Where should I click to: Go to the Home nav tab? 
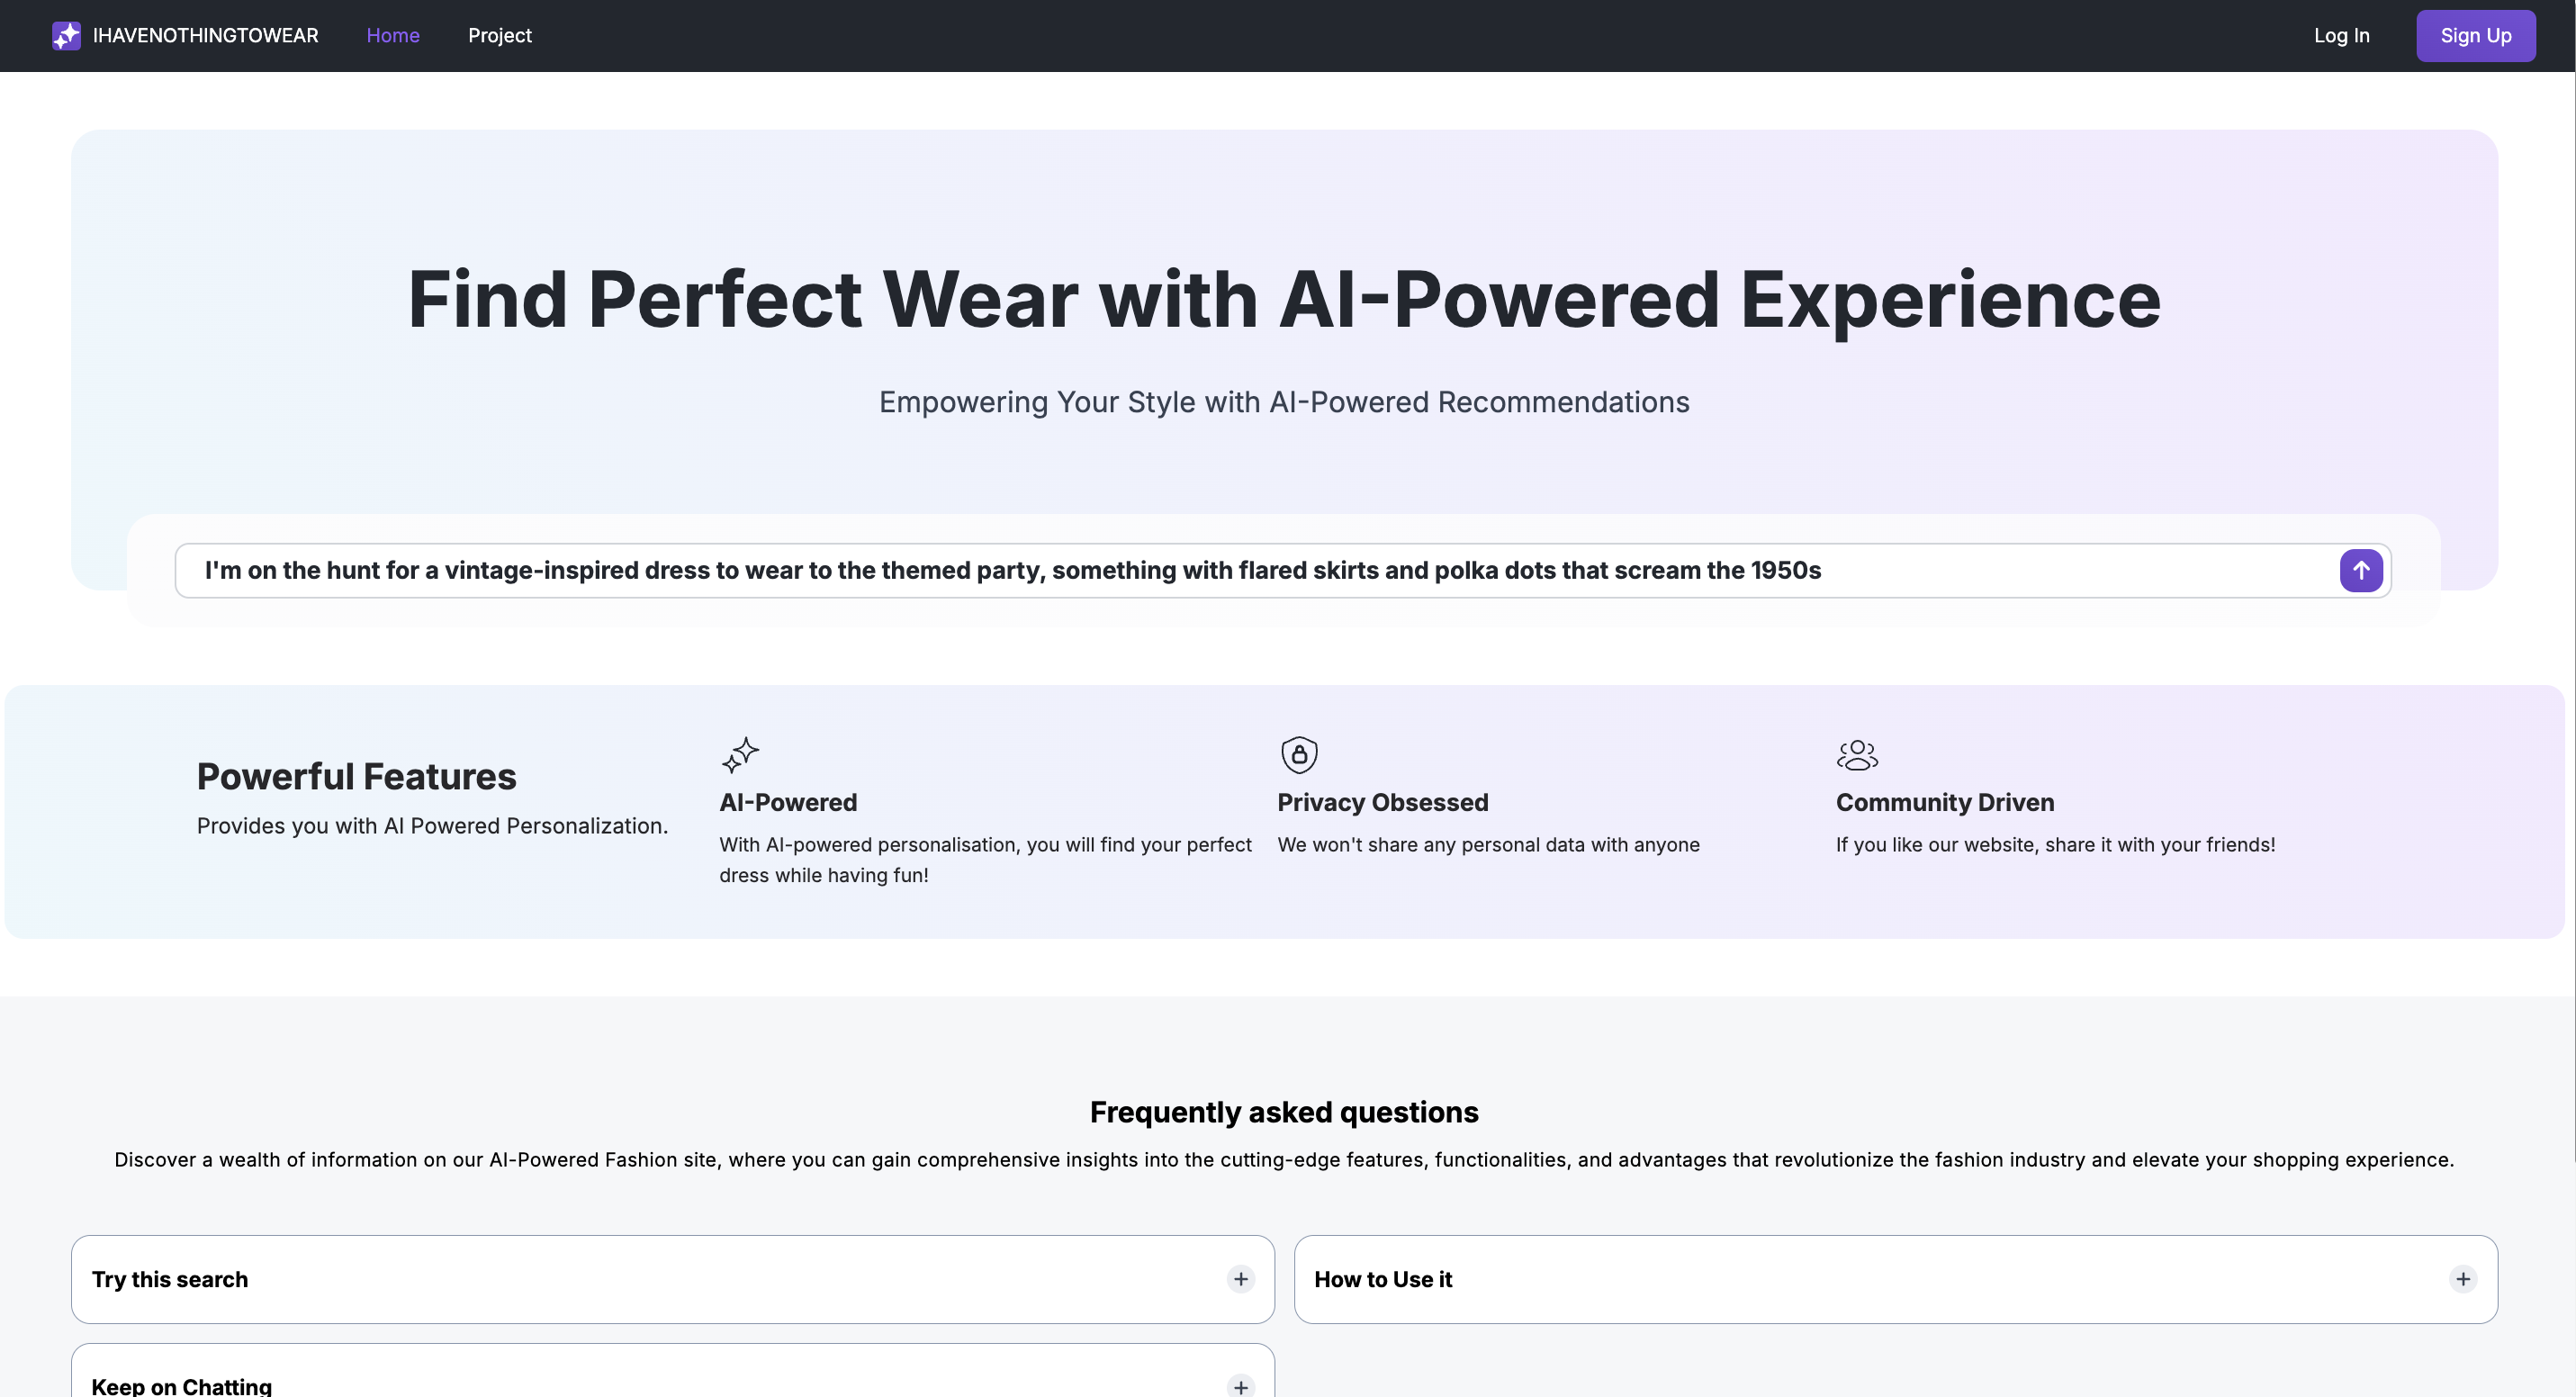(393, 36)
